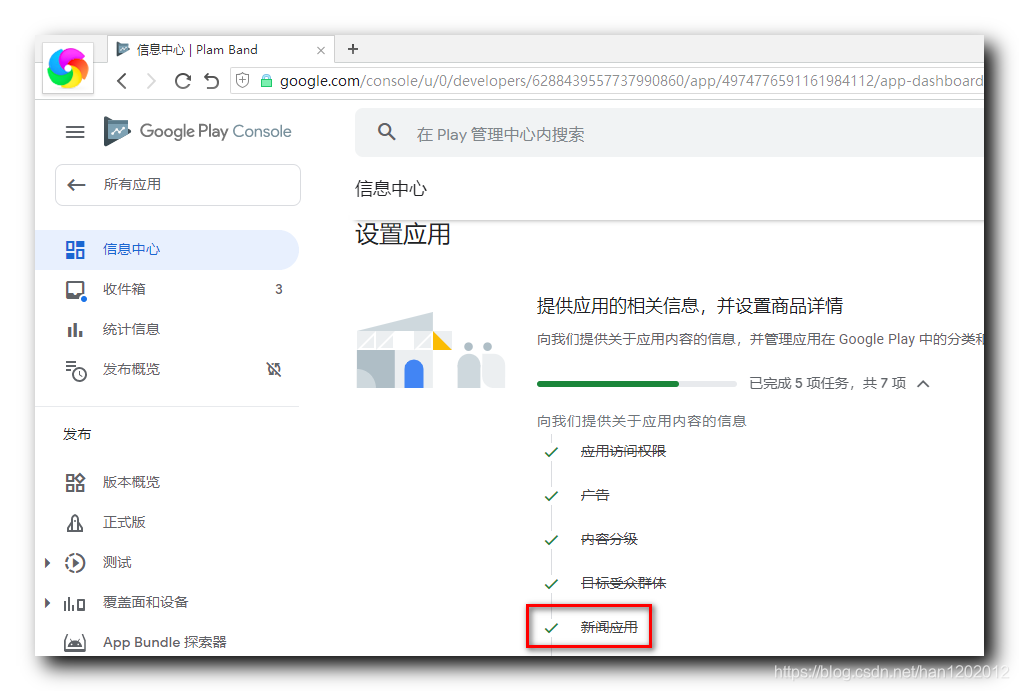Image resolution: width=1019 pixels, height=691 pixels.
Task: Click the 测试 play-circle icon
Action: coord(75,562)
